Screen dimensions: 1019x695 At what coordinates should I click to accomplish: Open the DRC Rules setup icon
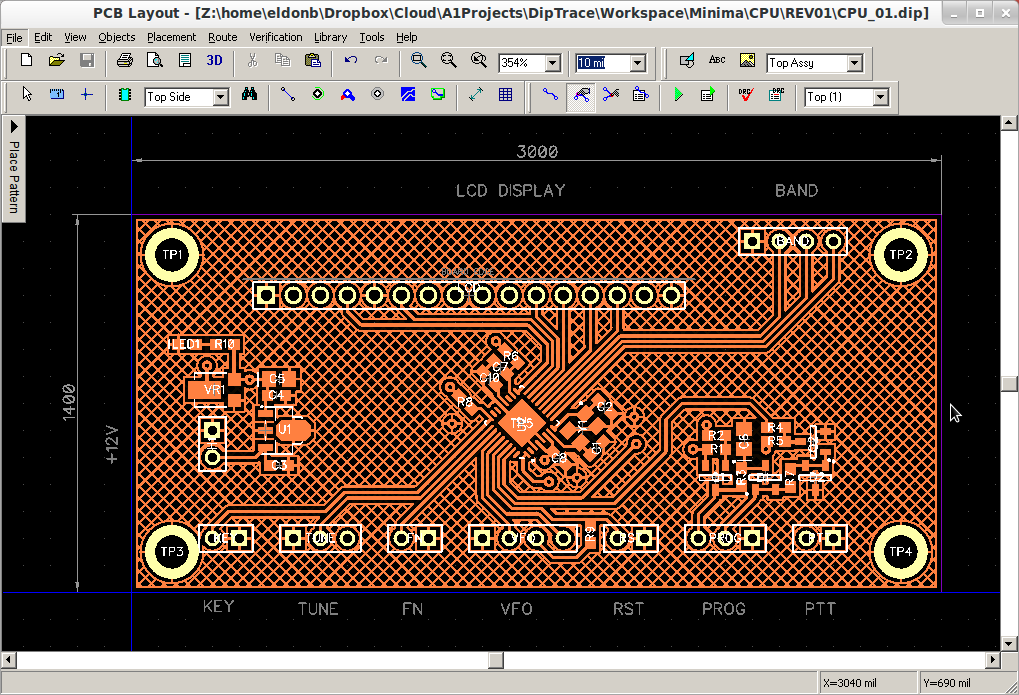(776, 94)
